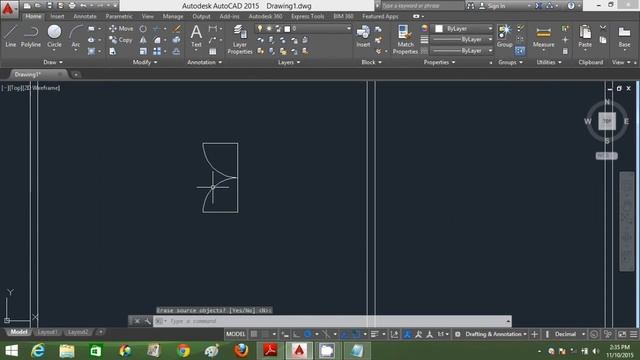Click the Group tool
The image size is (640, 360).
pyautogui.click(x=504, y=36)
